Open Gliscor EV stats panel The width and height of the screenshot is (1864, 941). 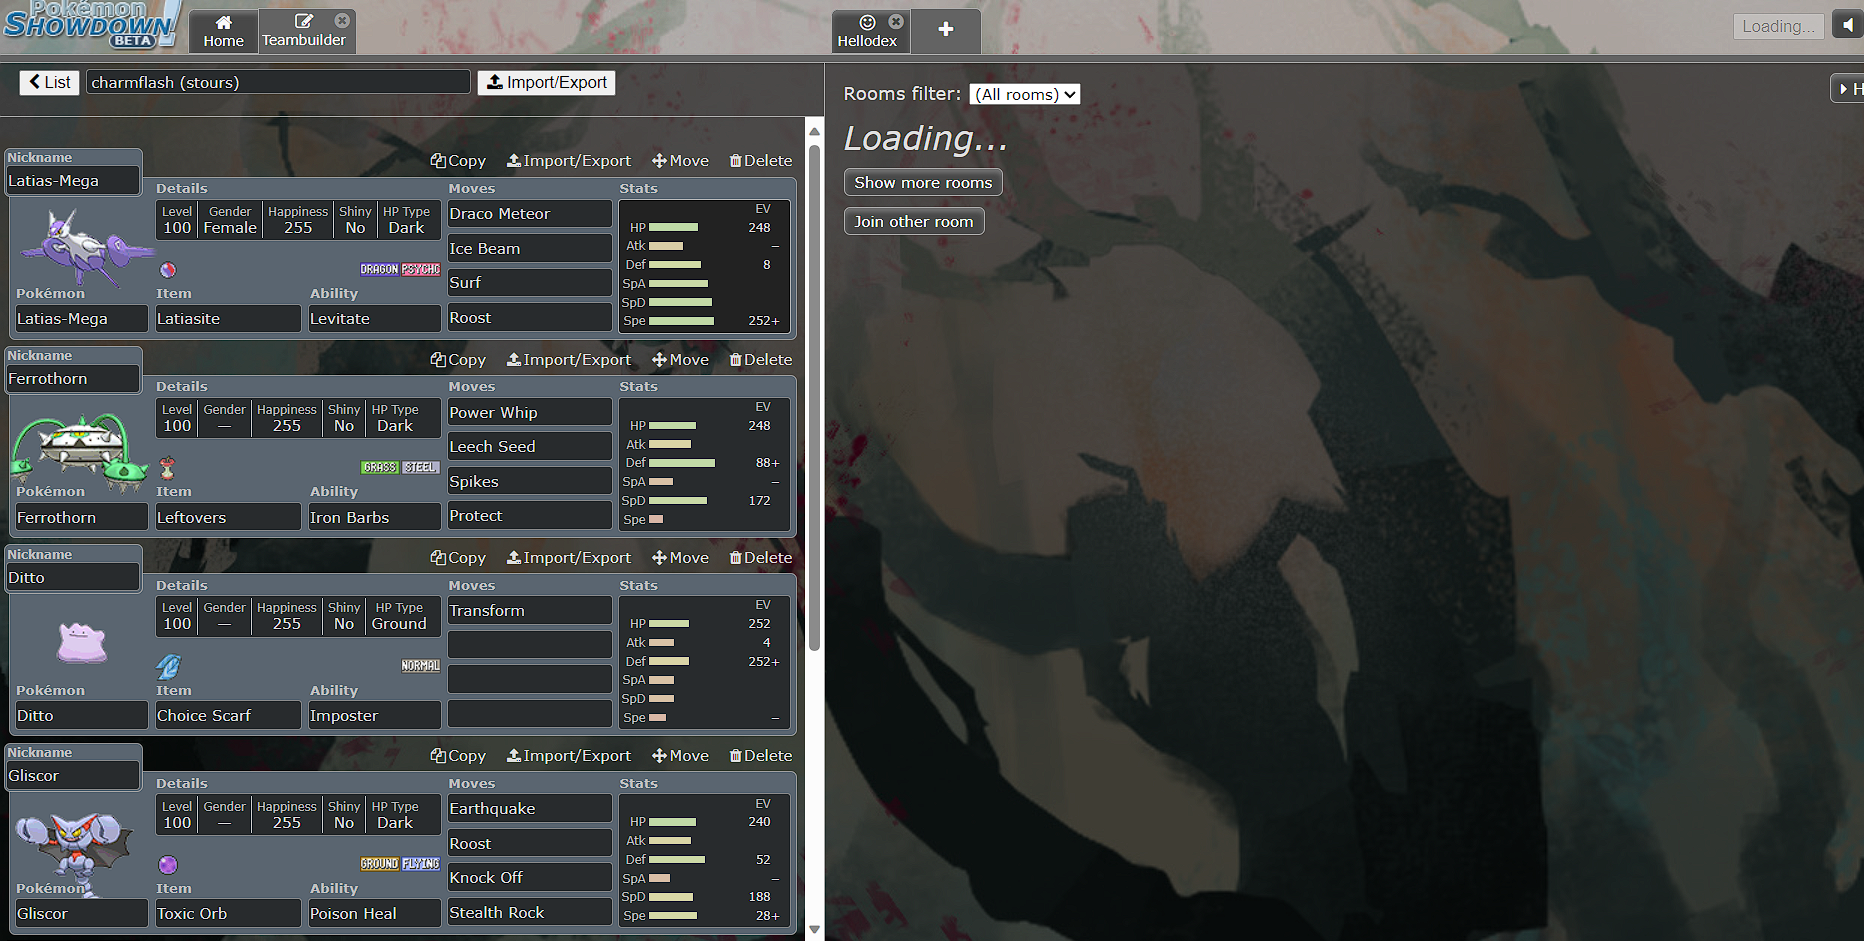[704, 860]
